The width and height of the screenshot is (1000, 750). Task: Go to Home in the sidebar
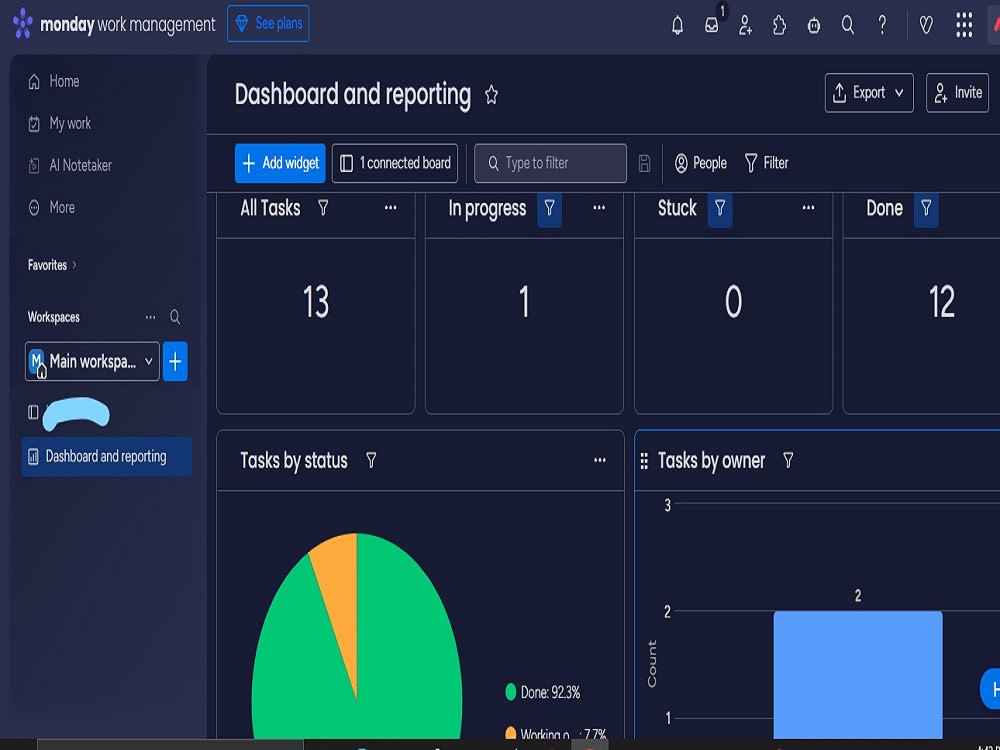54,82
